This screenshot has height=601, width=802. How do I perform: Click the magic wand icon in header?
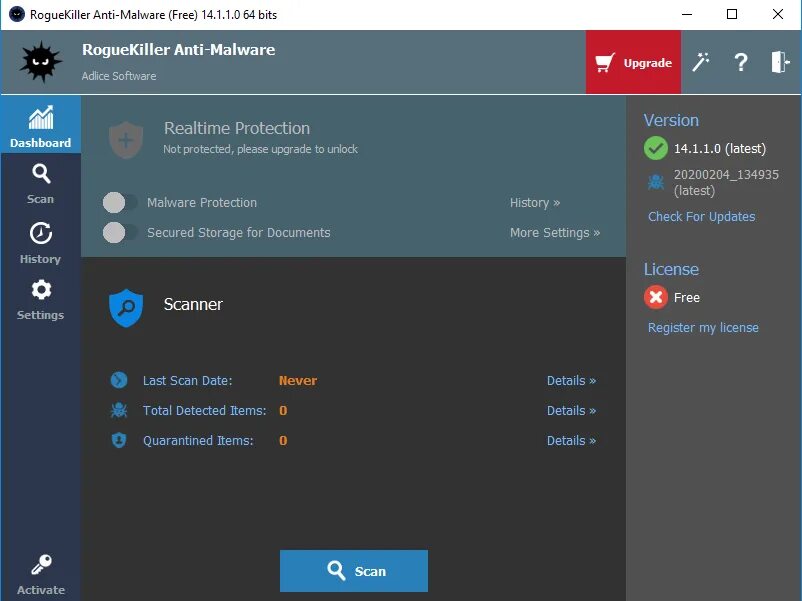click(x=701, y=62)
